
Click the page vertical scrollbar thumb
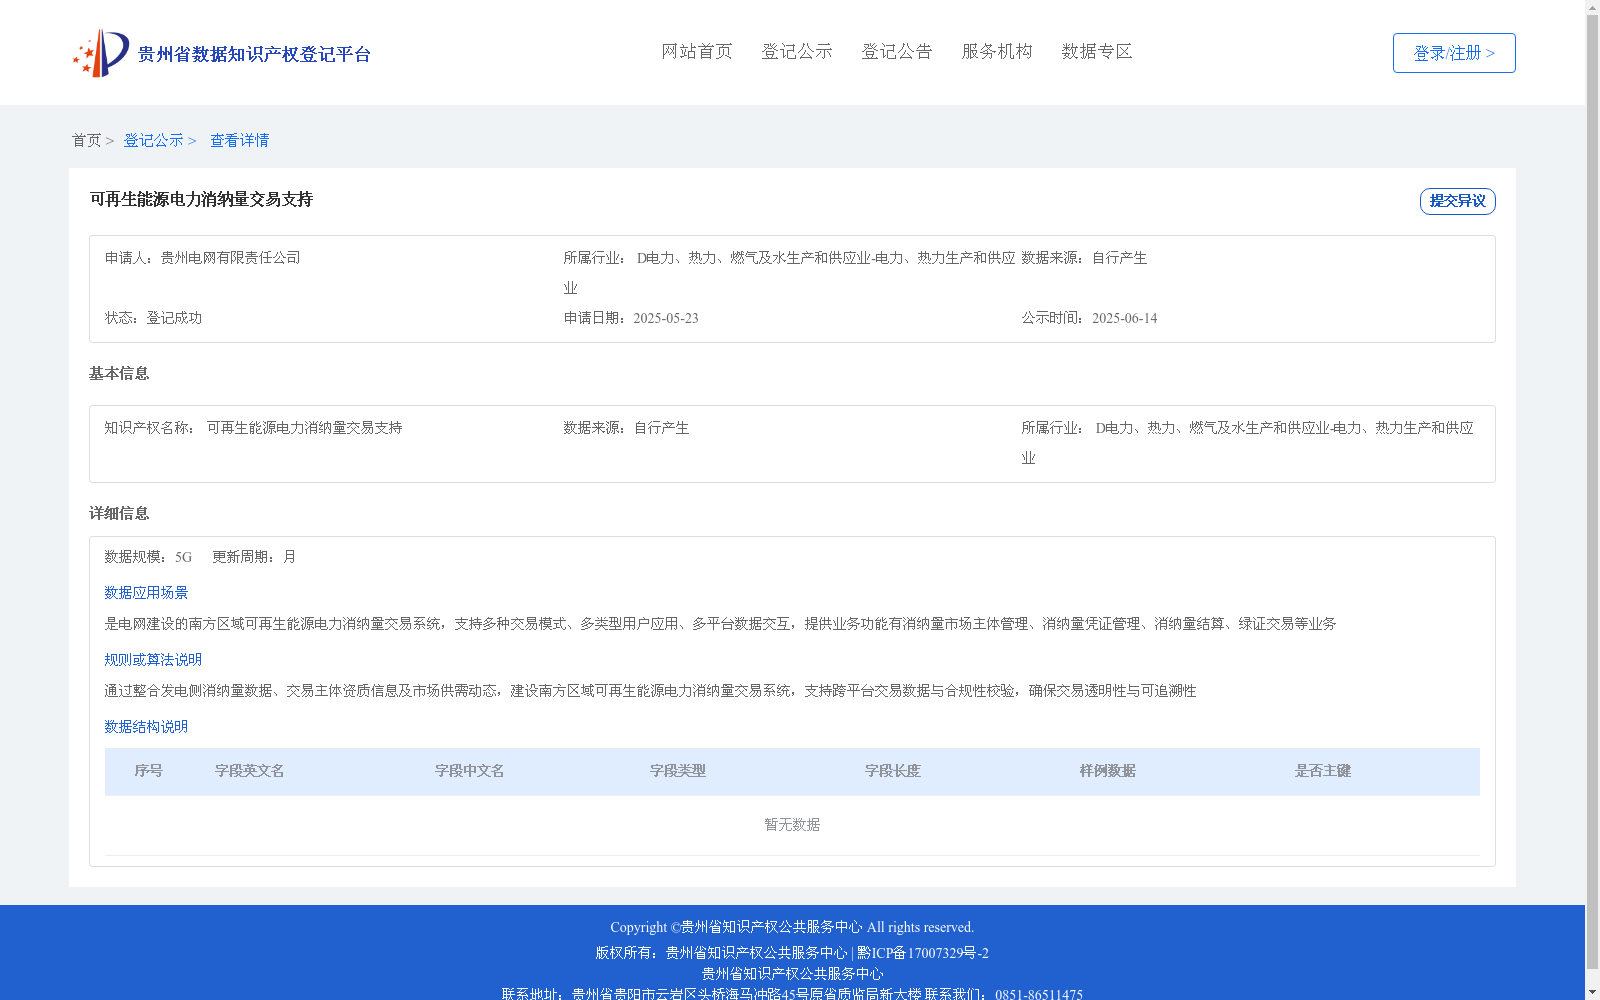1592,492
